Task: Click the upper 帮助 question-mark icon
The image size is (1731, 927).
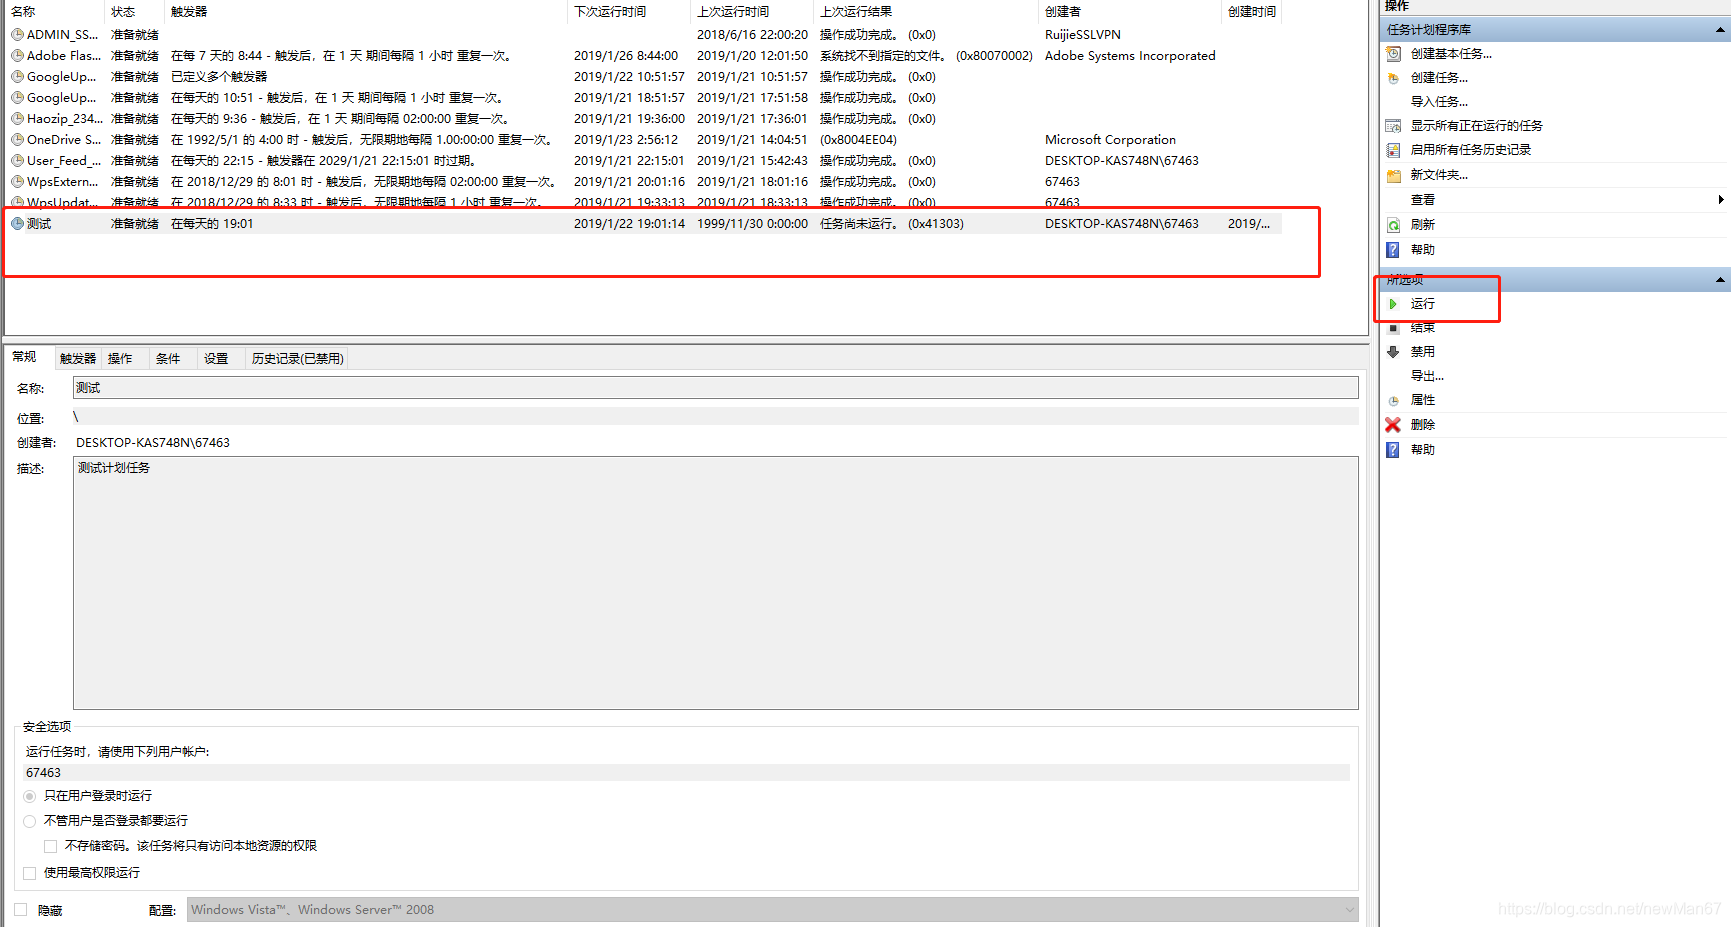Action: [1393, 250]
